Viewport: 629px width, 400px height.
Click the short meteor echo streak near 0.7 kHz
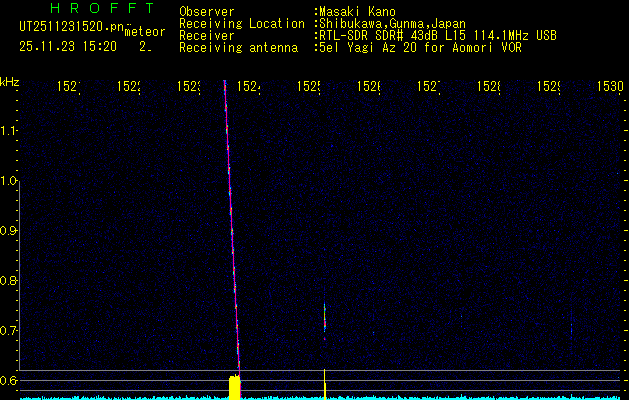tap(324, 318)
